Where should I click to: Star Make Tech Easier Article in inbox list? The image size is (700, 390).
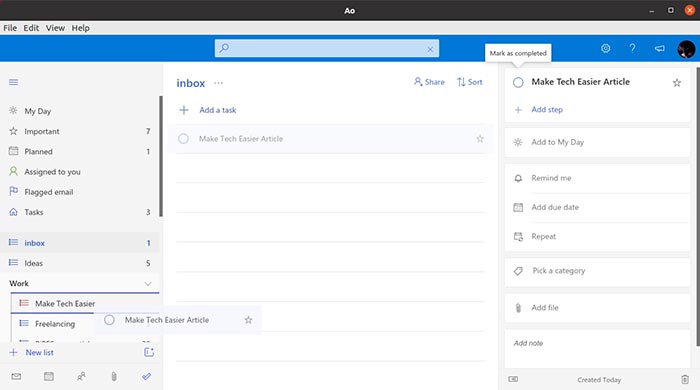pyautogui.click(x=480, y=139)
